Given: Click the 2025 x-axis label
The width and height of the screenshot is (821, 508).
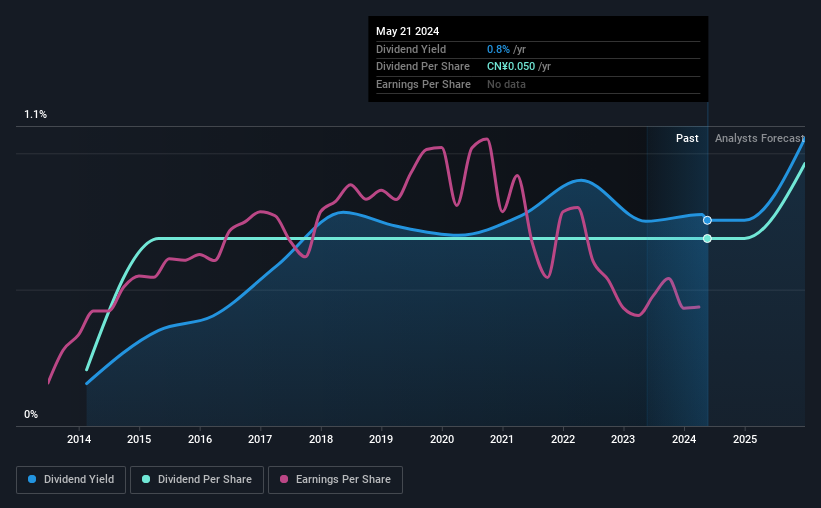Looking at the screenshot, I should click(x=745, y=439).
